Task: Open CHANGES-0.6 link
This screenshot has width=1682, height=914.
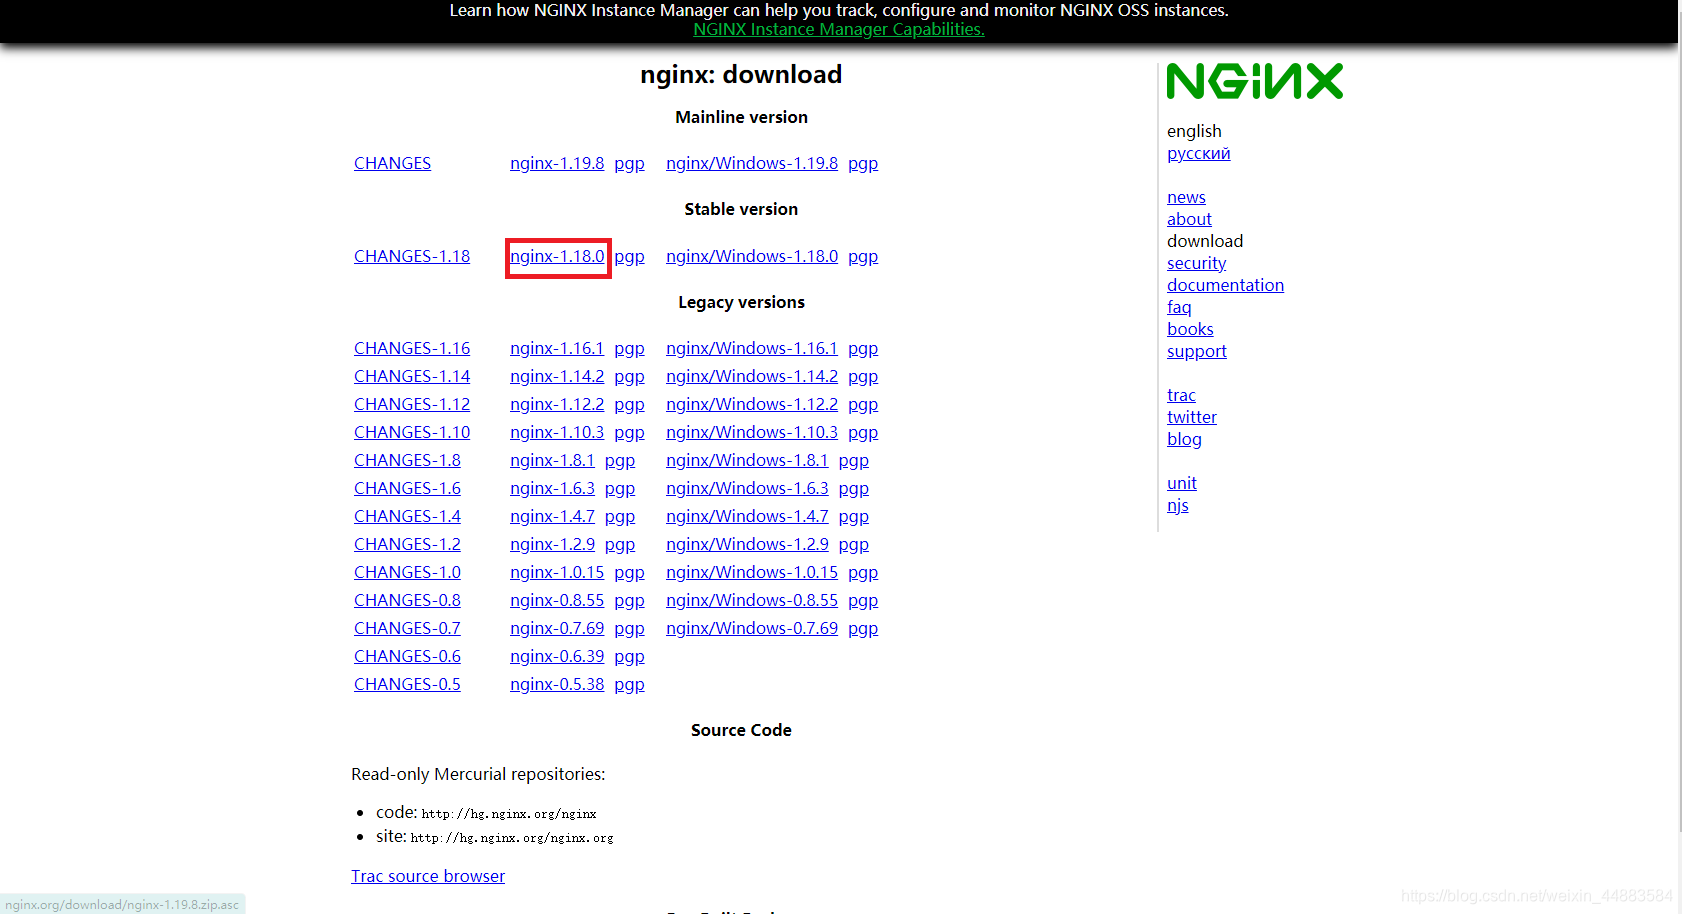Action: click(407, 656)
